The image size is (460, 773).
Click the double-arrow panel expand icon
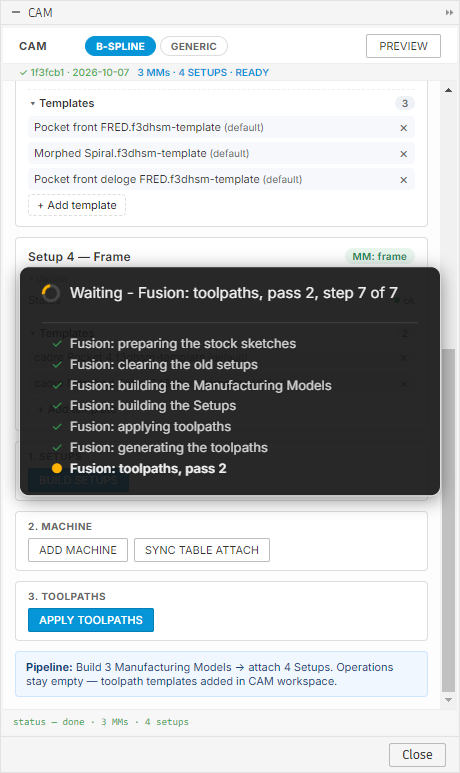(449, 12)
